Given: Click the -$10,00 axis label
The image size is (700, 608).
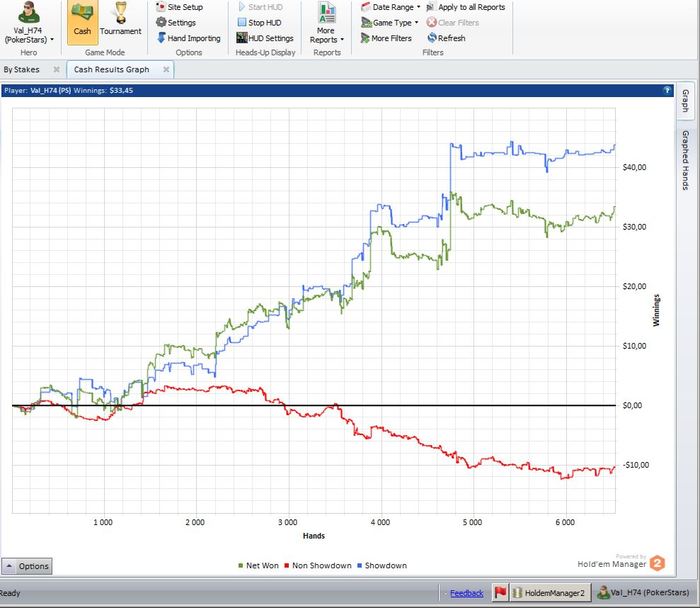Looking at the screenshot, I should 636,465.
